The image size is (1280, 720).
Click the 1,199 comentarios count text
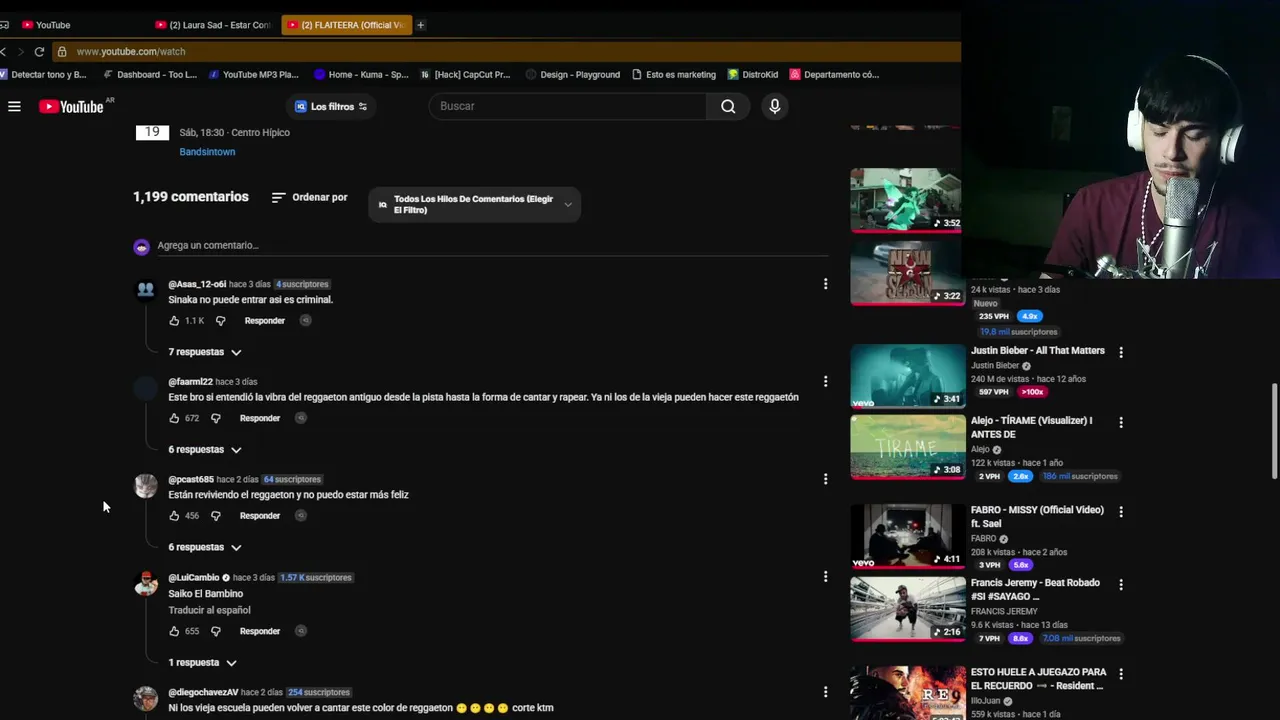pyautogui.click(x=191, y=197)
